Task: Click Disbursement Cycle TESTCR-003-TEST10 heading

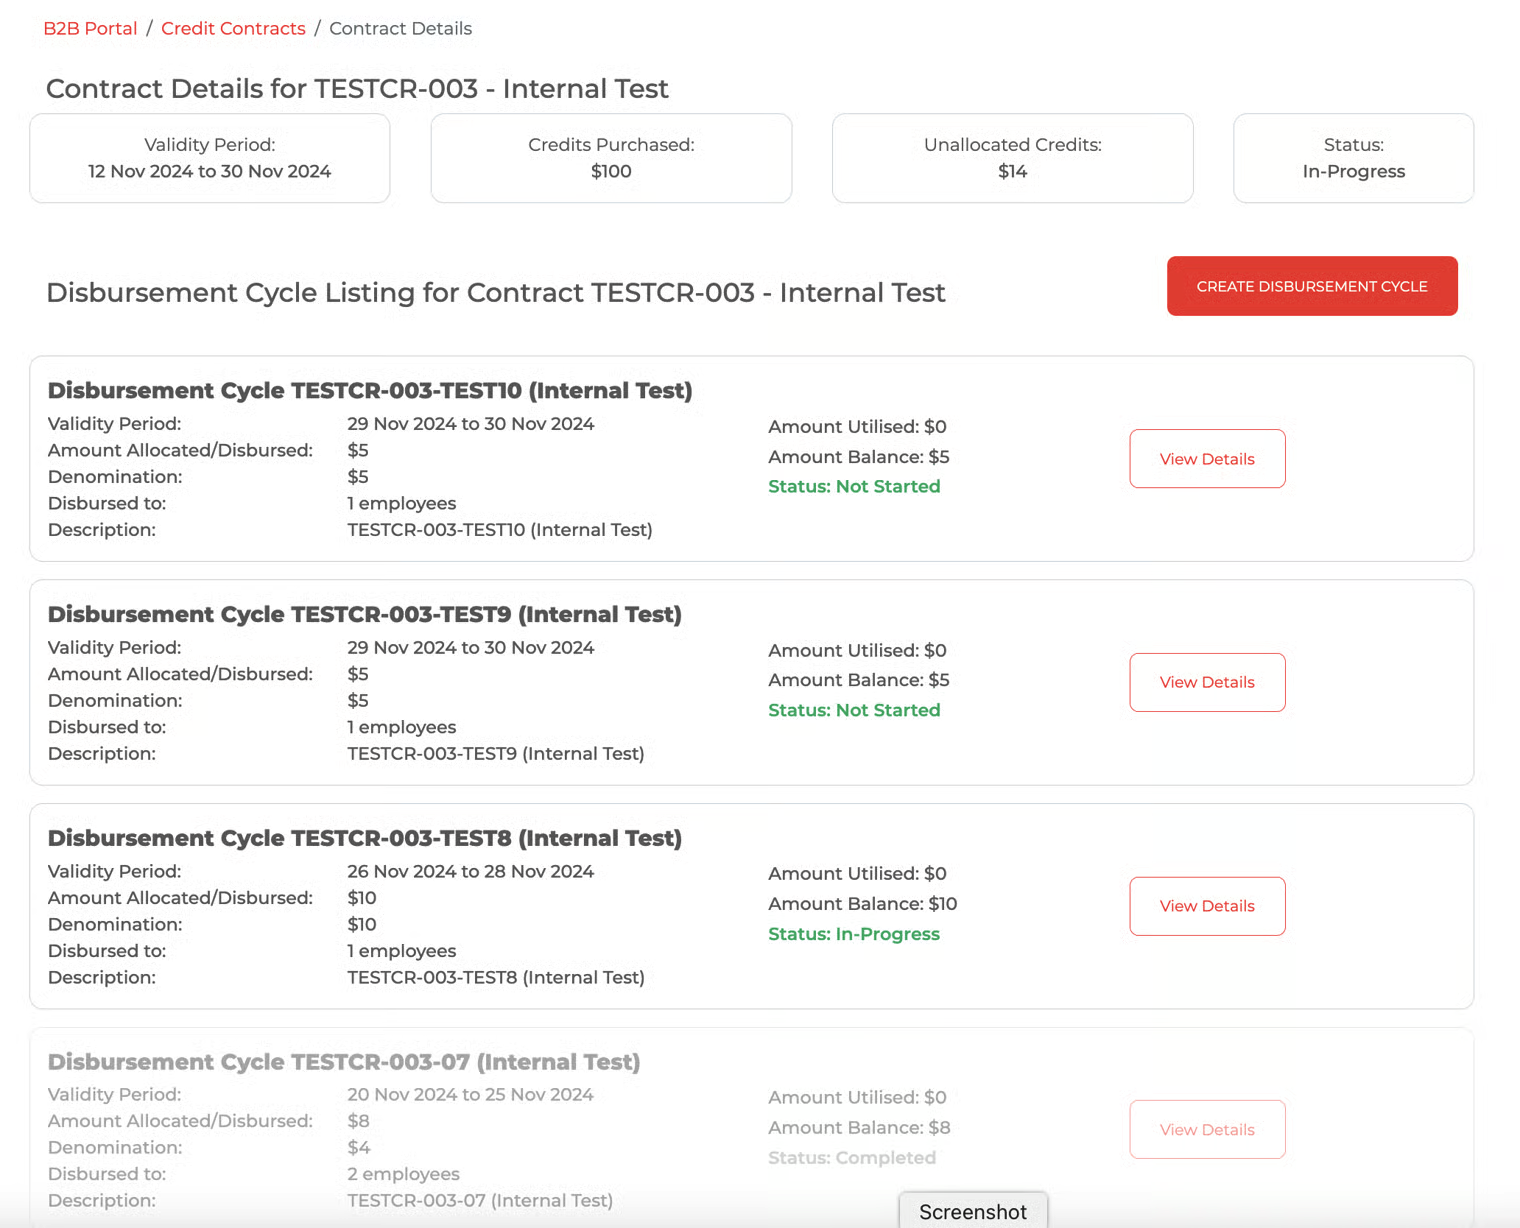Action: [x=370, y=391]
